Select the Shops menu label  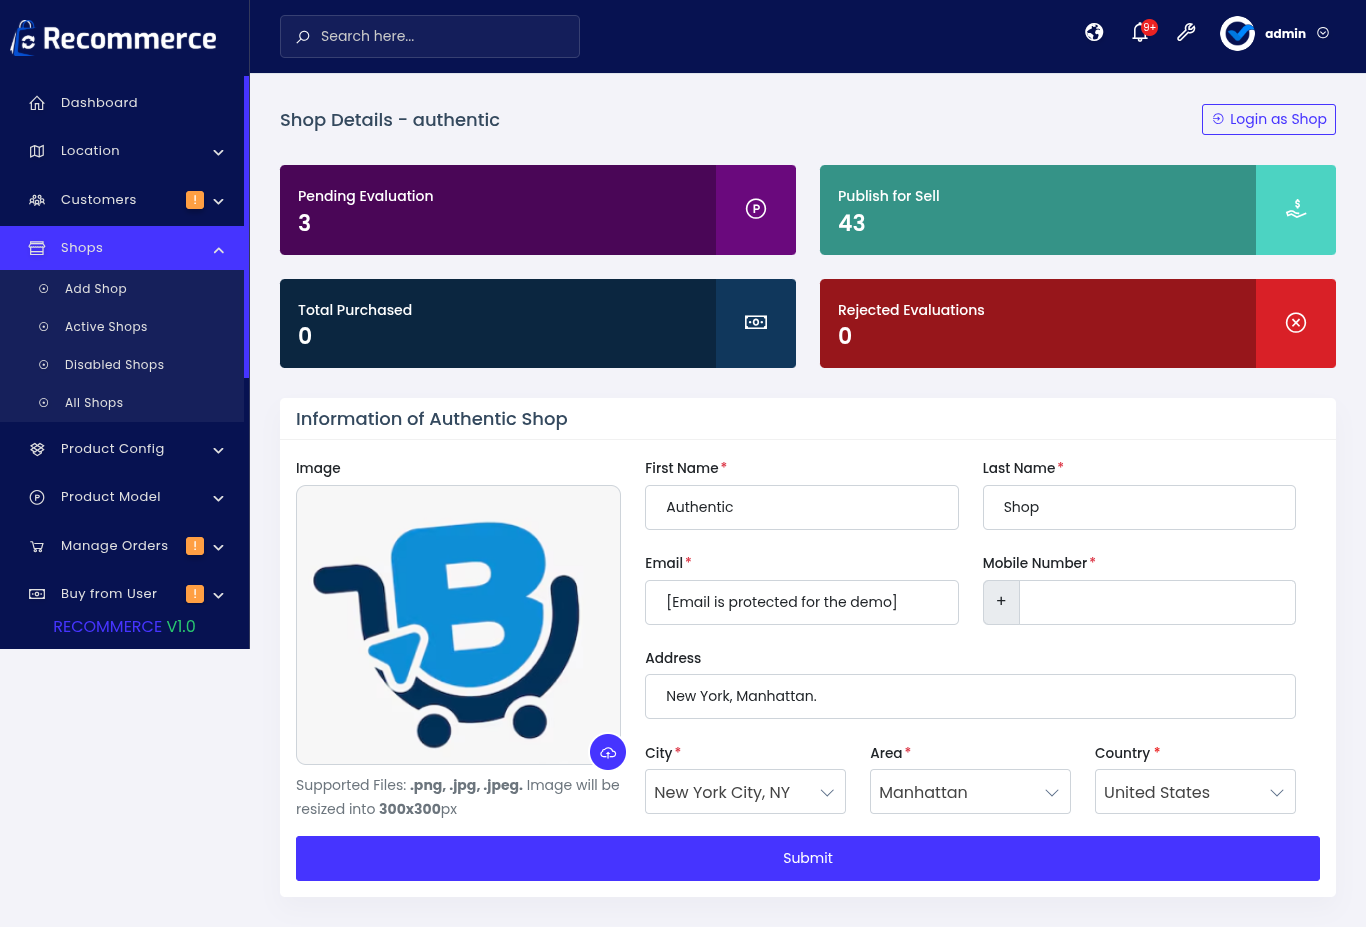(82, 248)
